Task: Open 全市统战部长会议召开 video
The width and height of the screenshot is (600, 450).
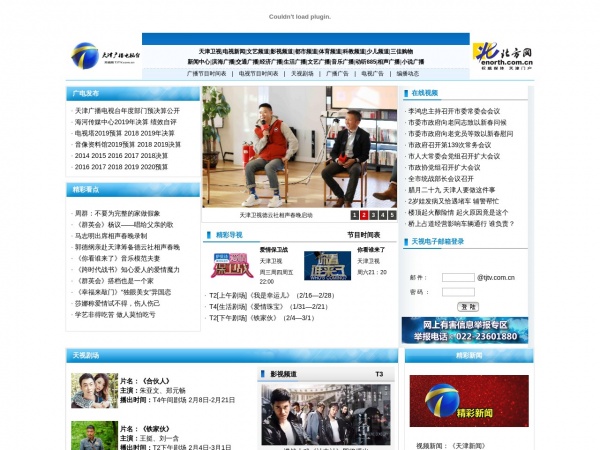Action: pos(441,179)
